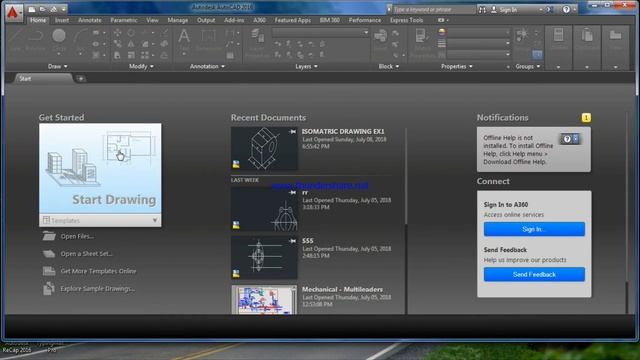Switch to the Insert ribbon tab
Image resolution: width=640 pixels, height=360 pixels.
(62, 20)
